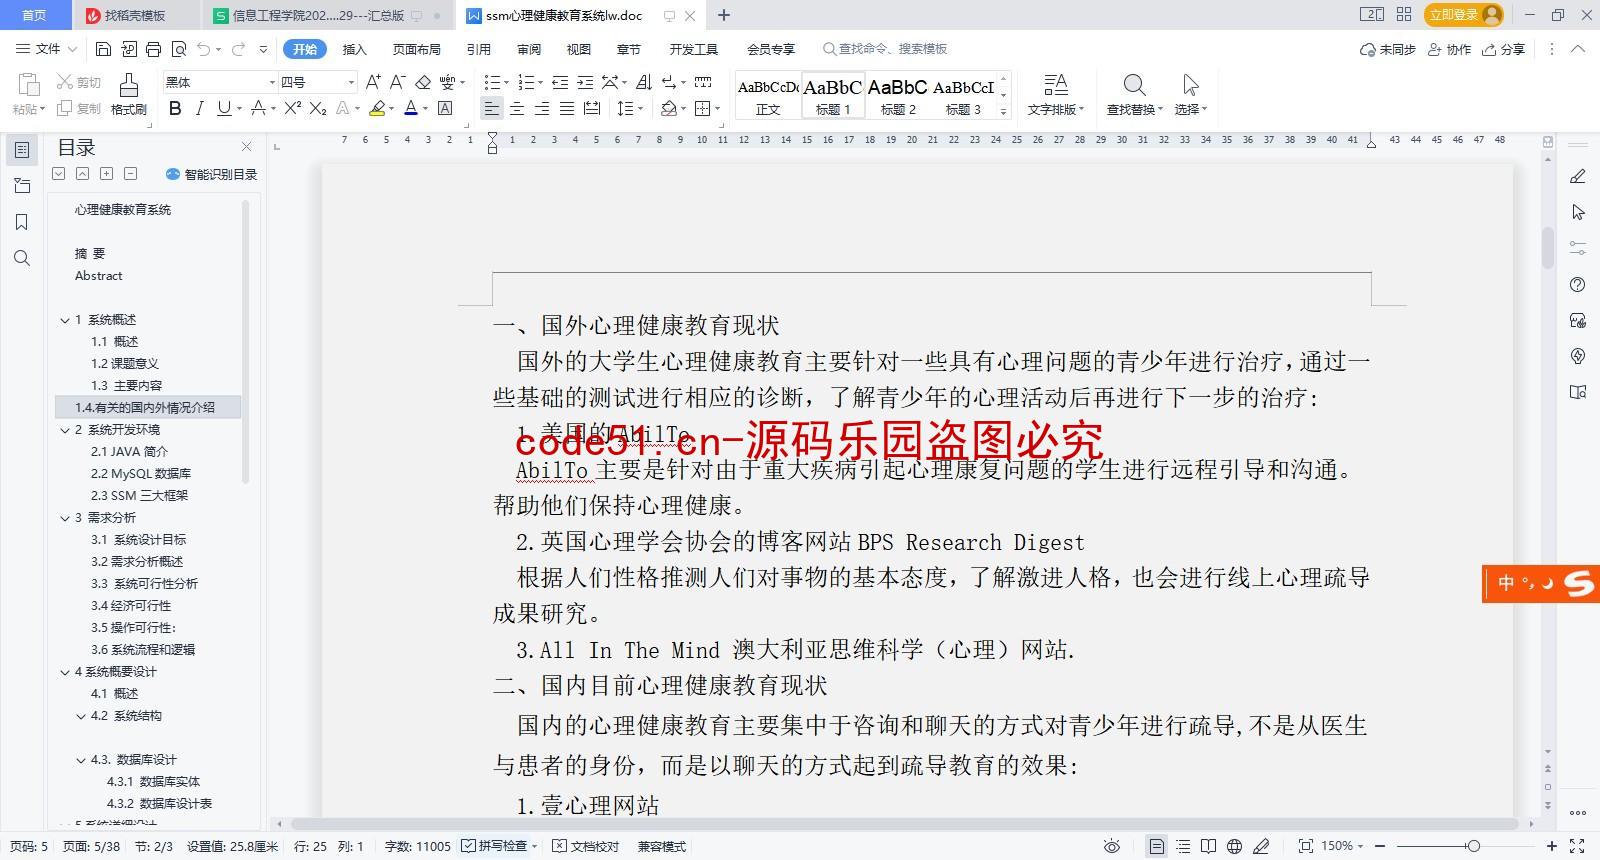The image size is (1600, 860).
Task: Select '2.2 MySQL 数据库' in the outline
Action: point(141,474)
